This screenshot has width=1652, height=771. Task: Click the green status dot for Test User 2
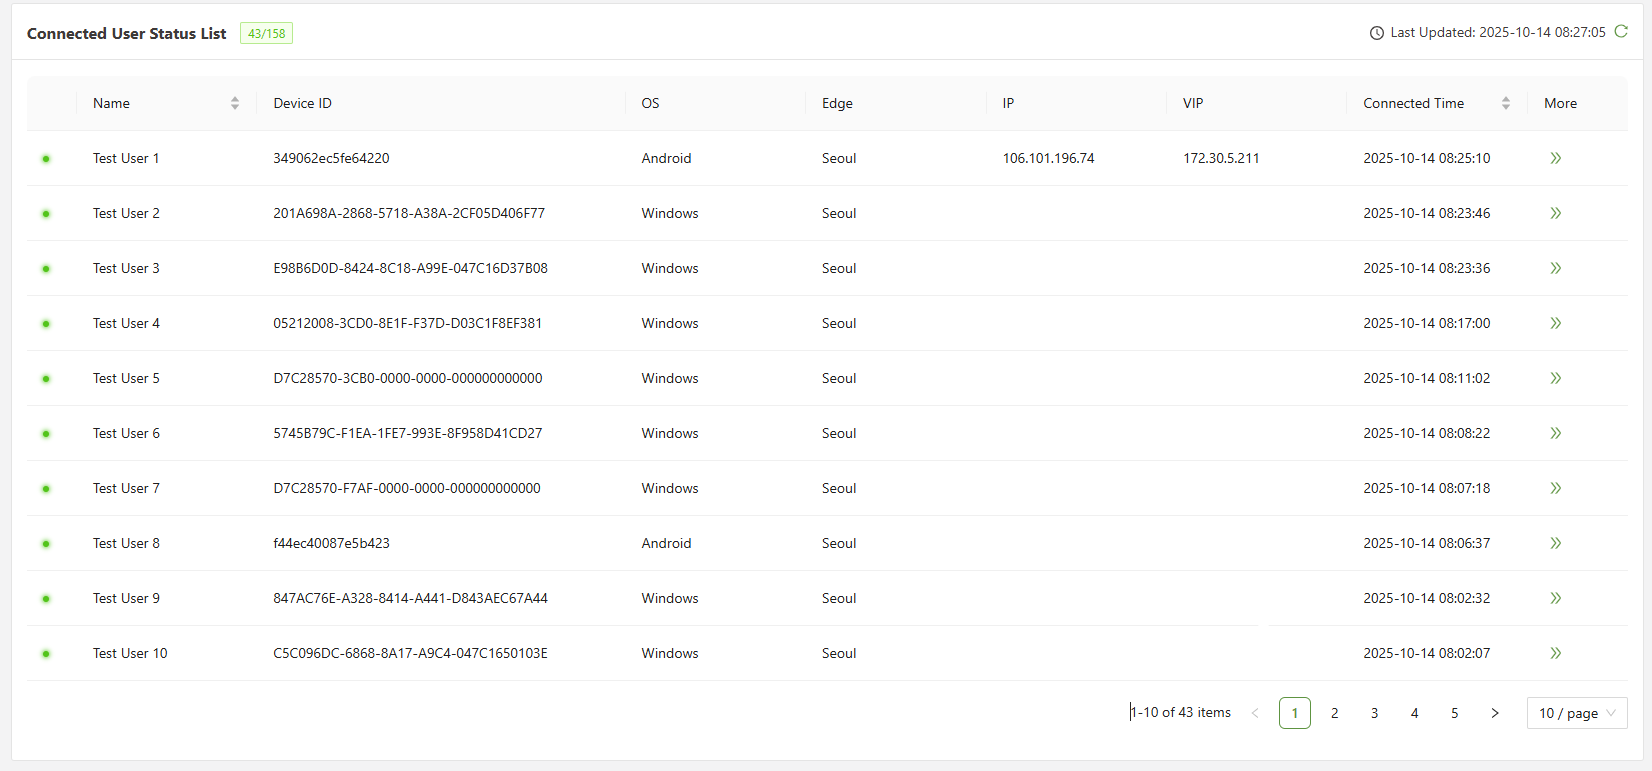click(46, 214)
